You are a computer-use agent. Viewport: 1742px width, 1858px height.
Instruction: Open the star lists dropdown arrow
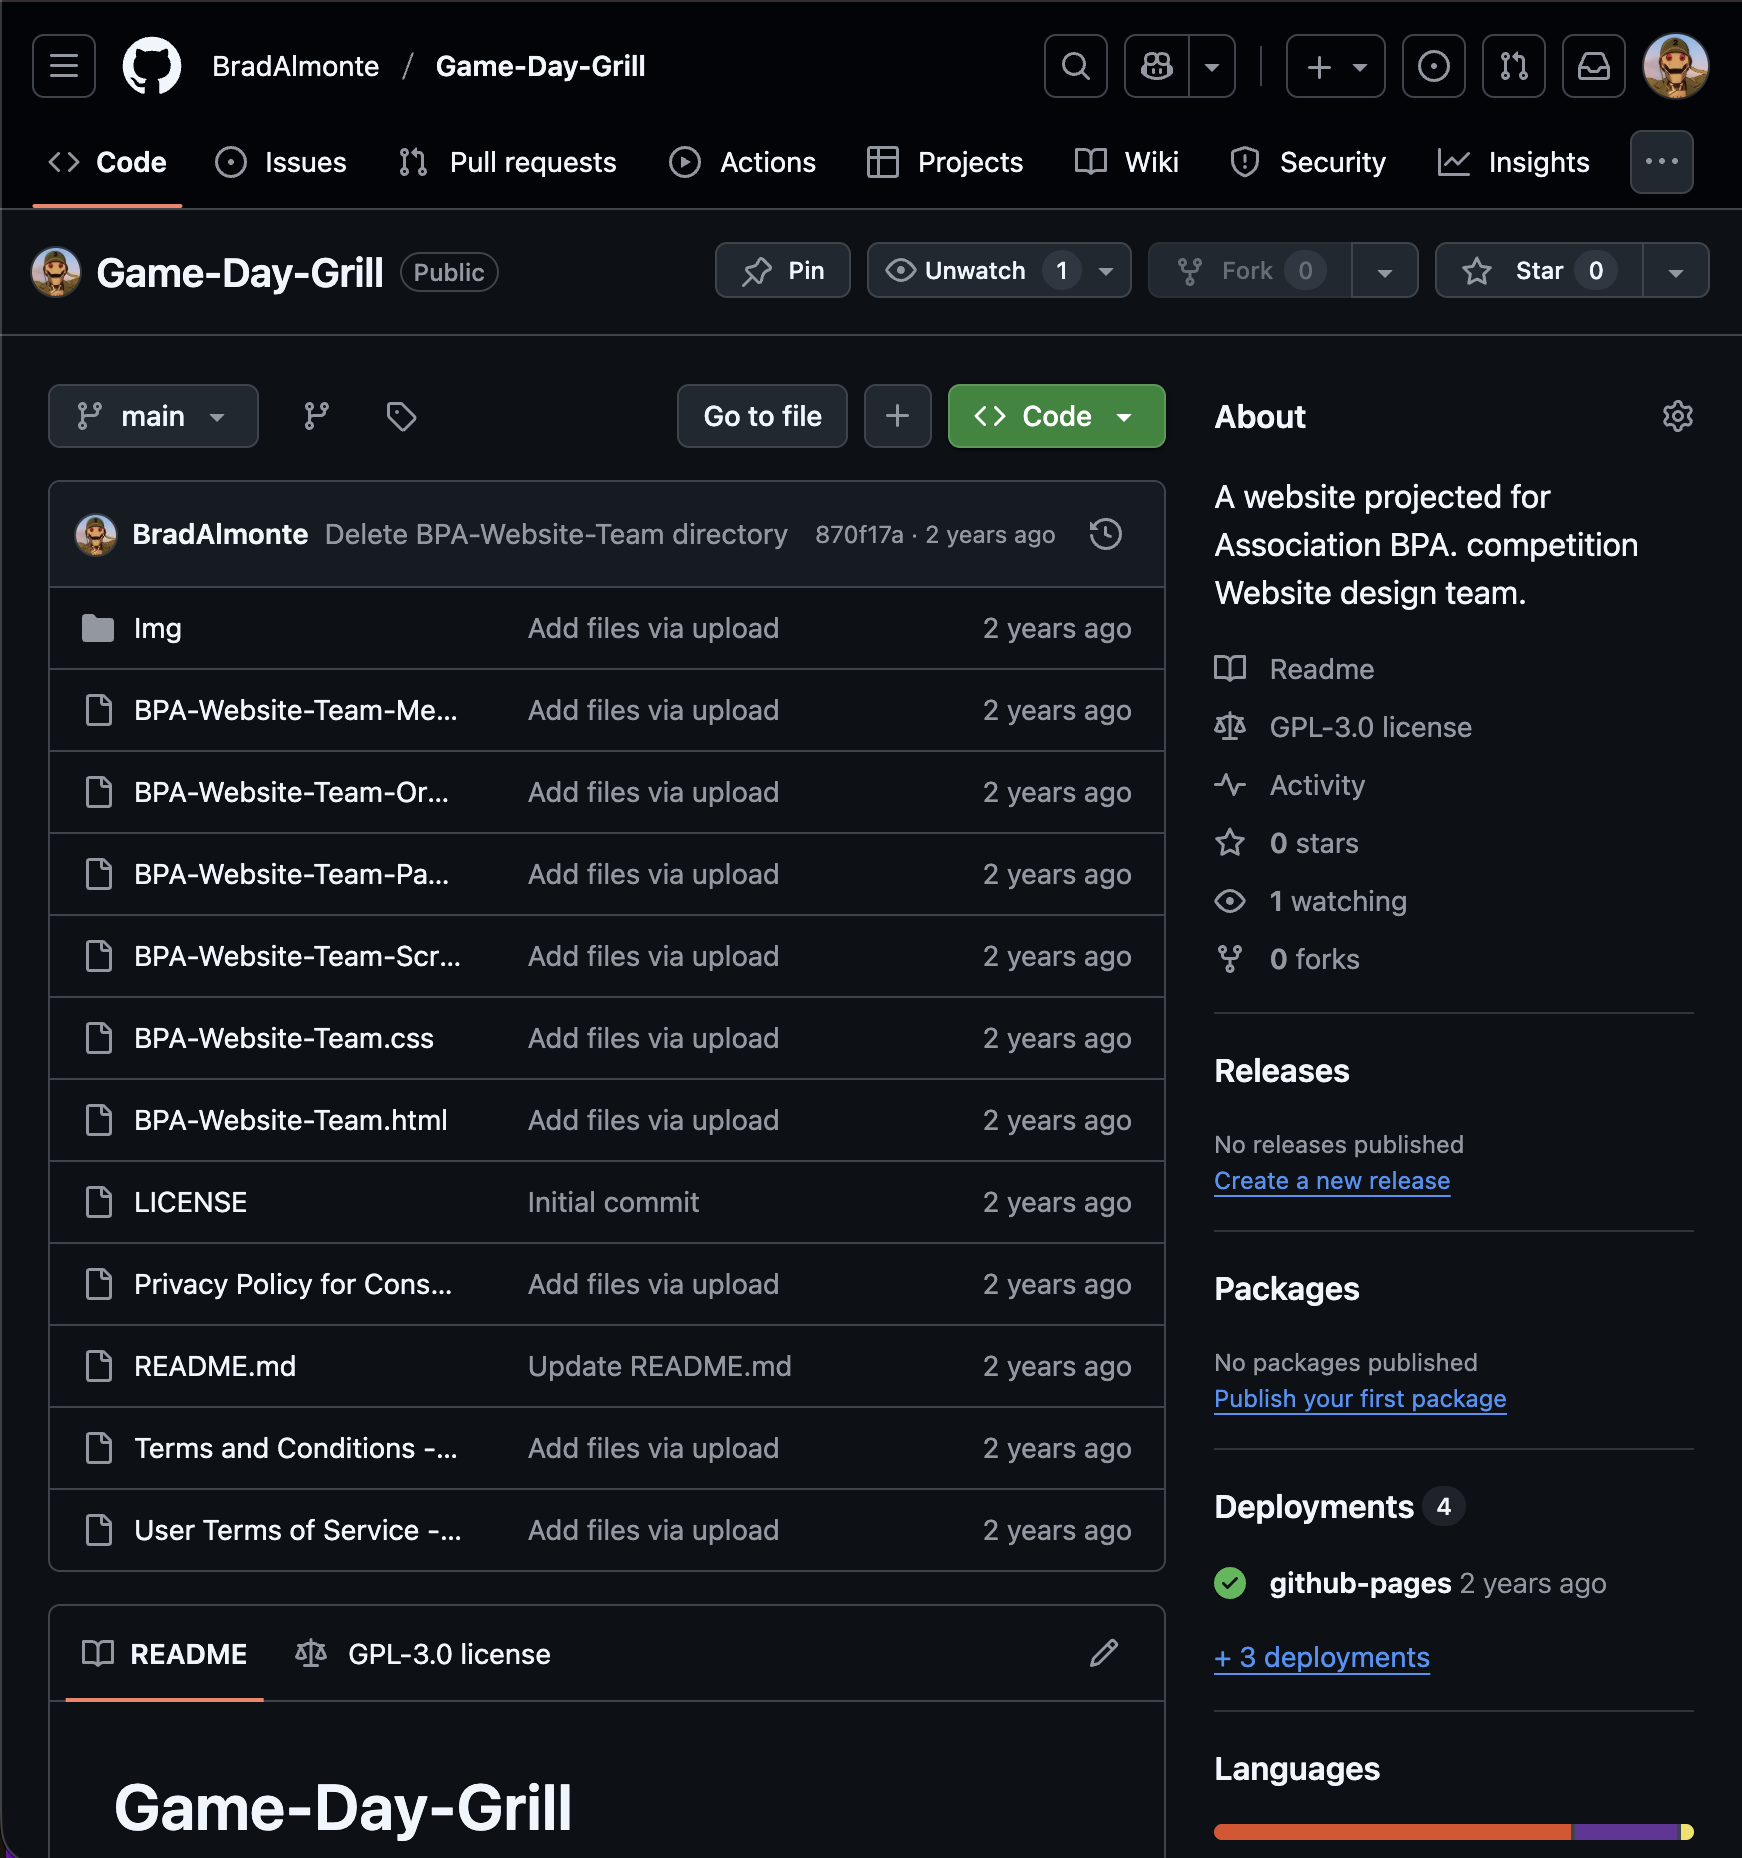pos(1675,270)
